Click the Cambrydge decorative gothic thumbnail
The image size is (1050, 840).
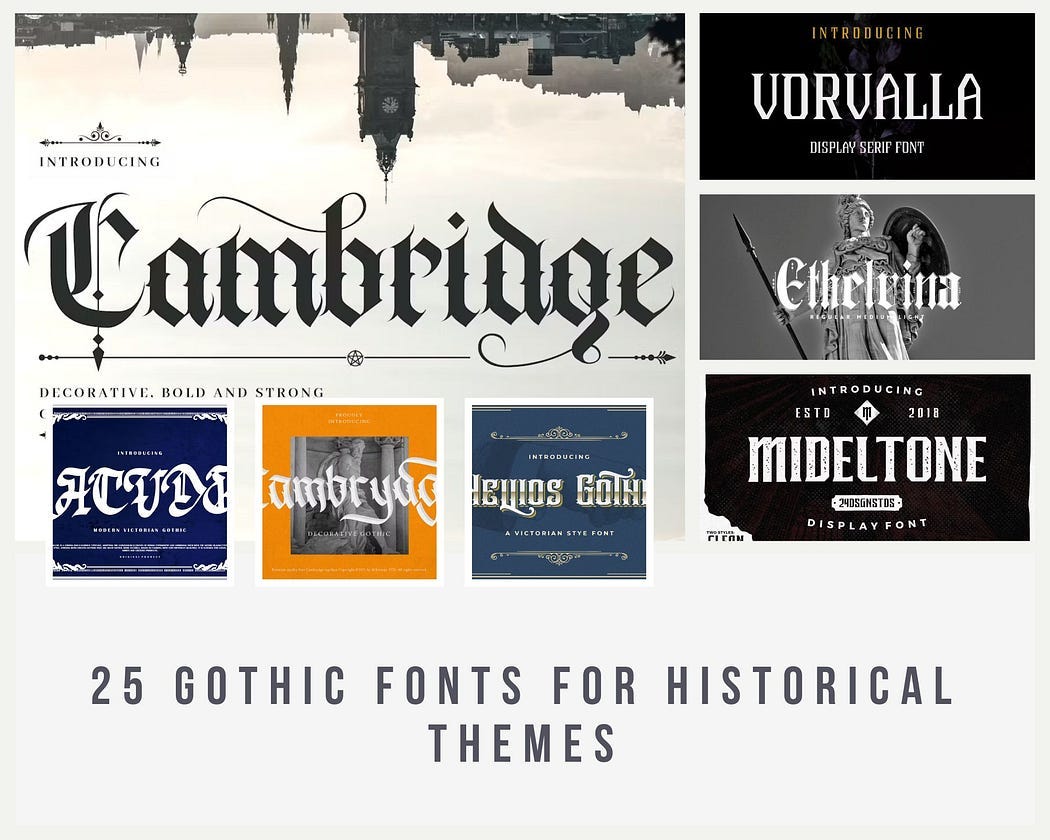350,492
